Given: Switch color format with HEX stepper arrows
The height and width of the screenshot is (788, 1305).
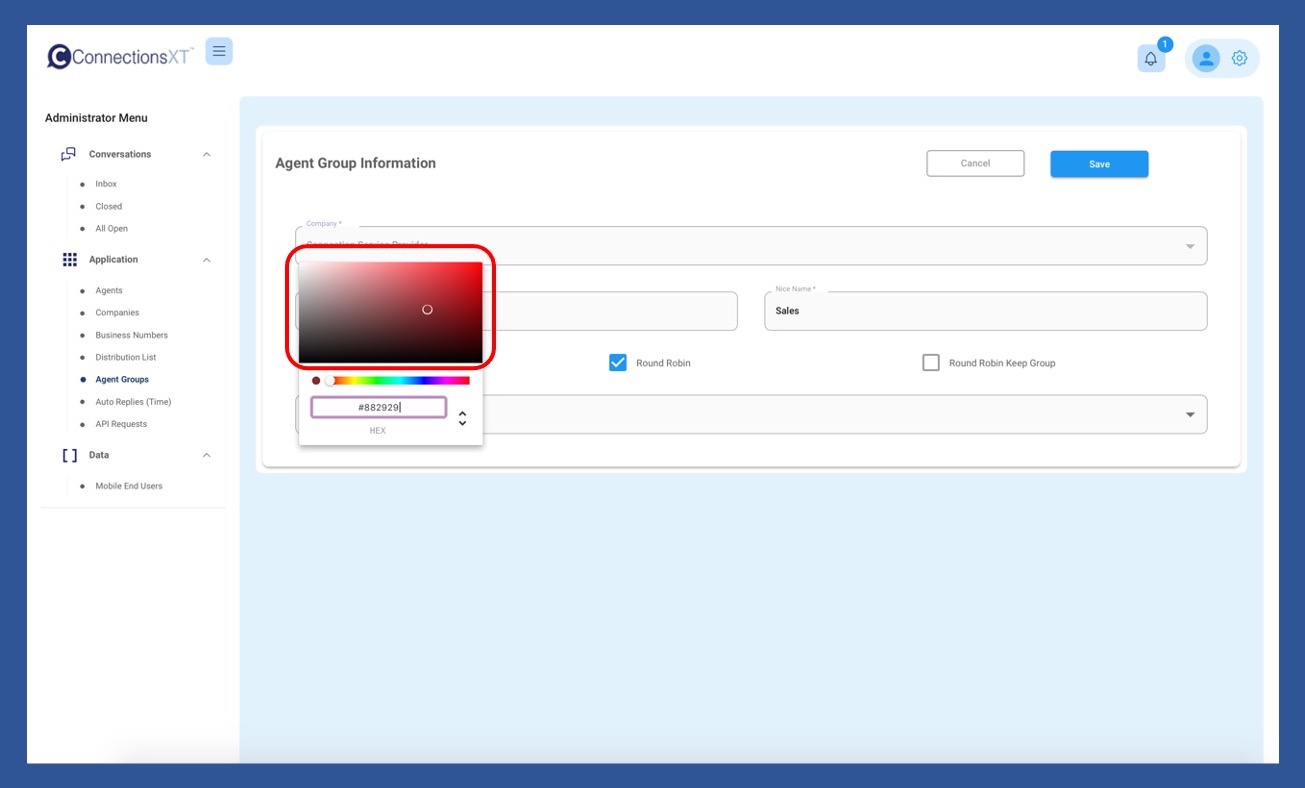Looking at the screenshot, I should point(462,418).
